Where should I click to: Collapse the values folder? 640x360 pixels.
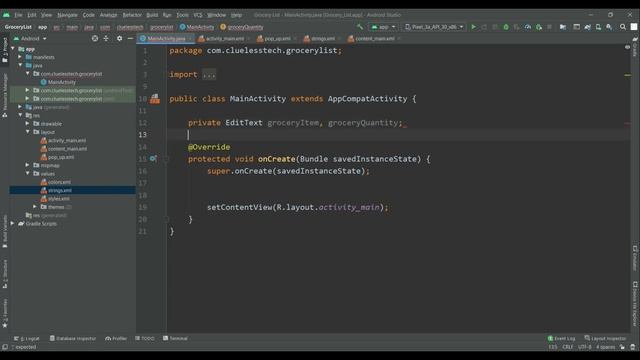pyautogui.click(x=27, y=173)
